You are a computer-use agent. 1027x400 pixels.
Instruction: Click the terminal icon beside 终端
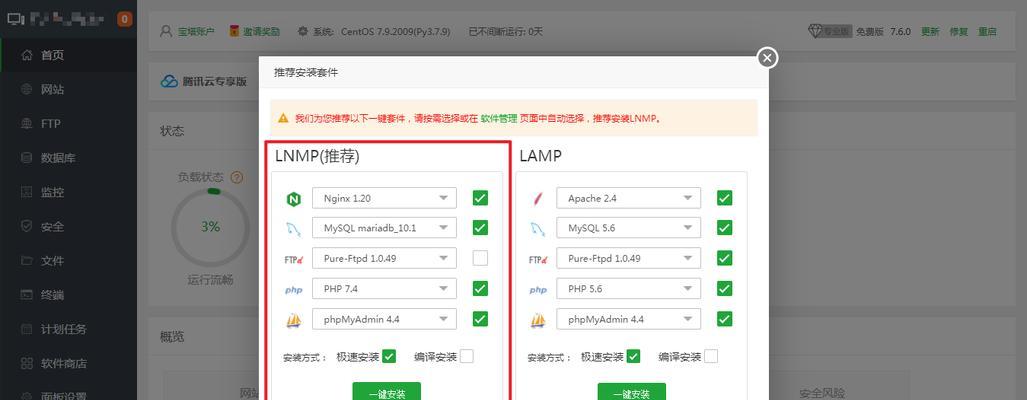click(x=26, y=295)
